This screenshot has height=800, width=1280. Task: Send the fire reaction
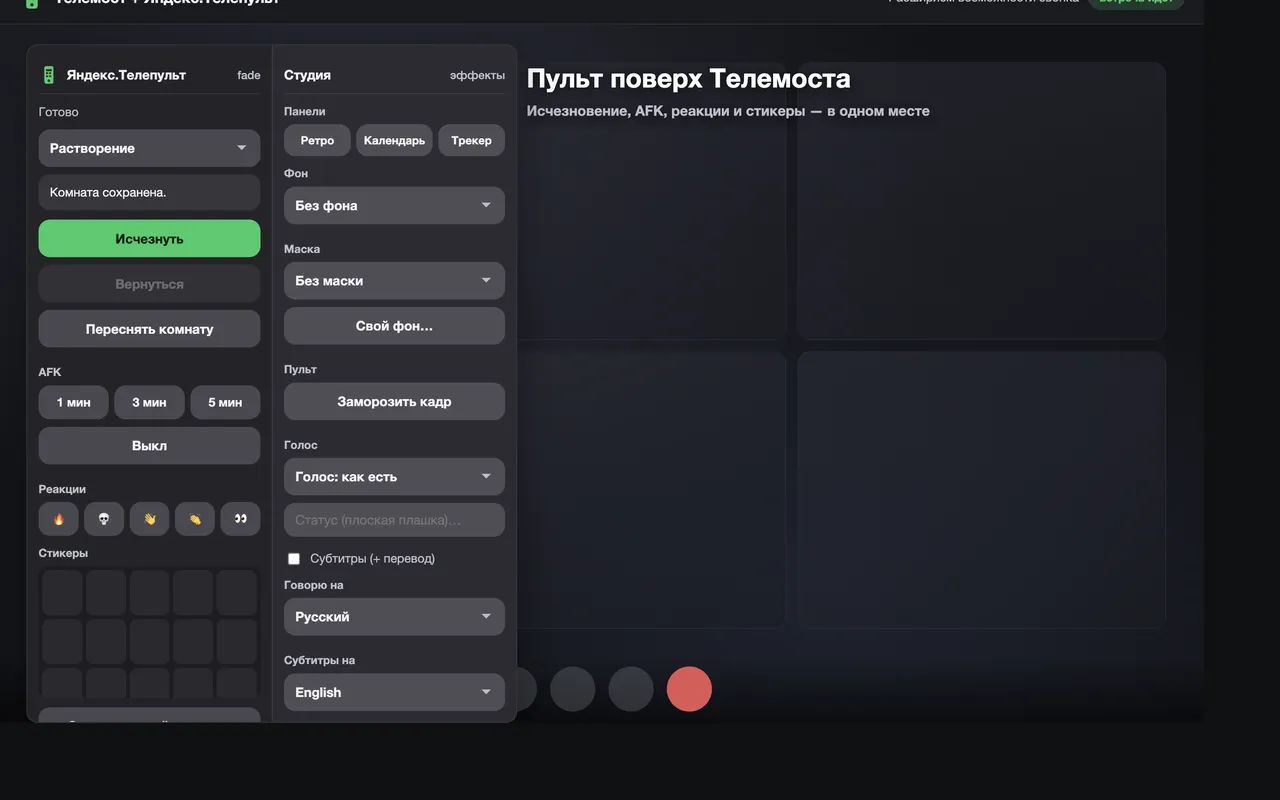click(58, 519)
